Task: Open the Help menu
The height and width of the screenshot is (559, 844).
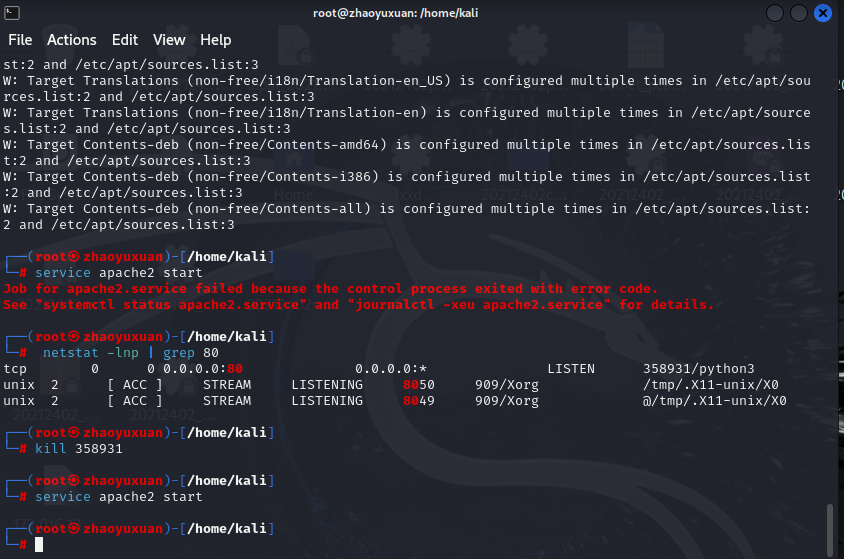Action: [x=215, y=40]
